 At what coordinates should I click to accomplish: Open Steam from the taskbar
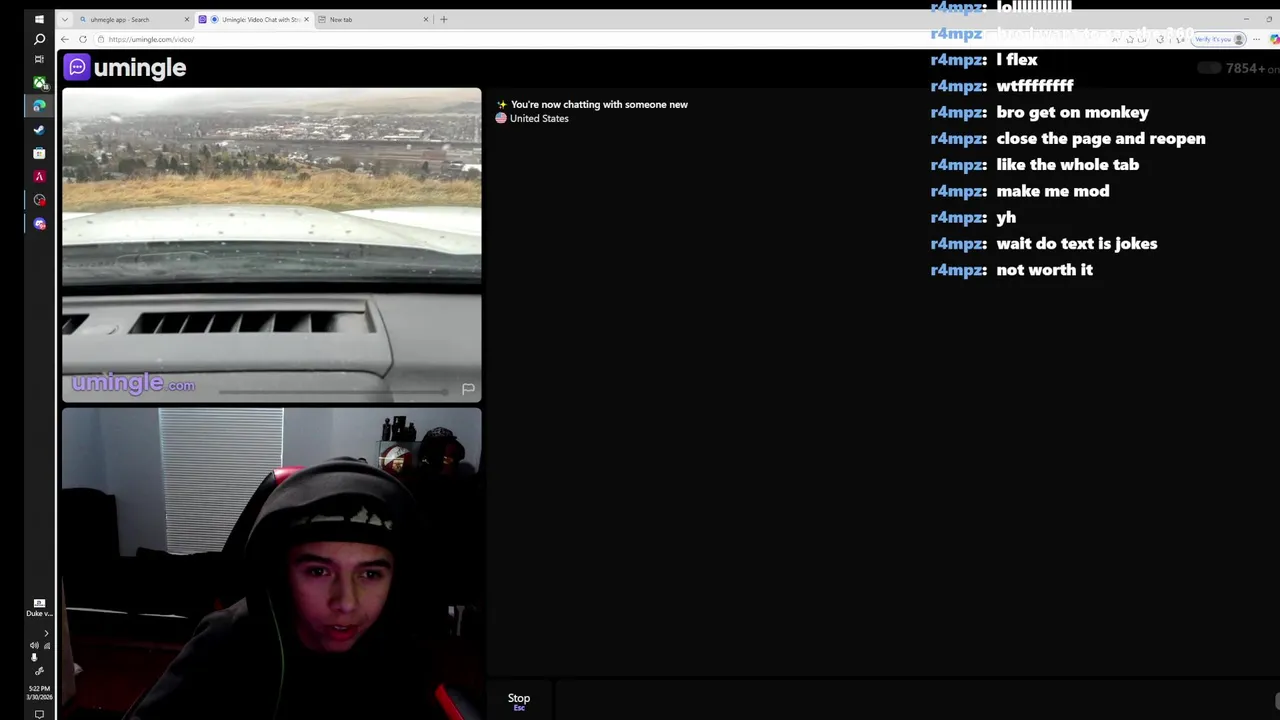(x=39, y=129)
